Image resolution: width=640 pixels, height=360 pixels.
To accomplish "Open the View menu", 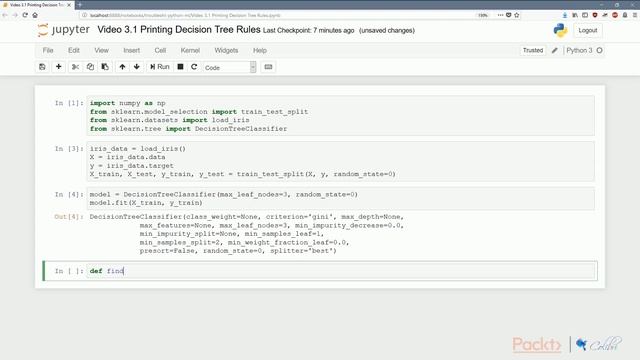I will [101, 50].
